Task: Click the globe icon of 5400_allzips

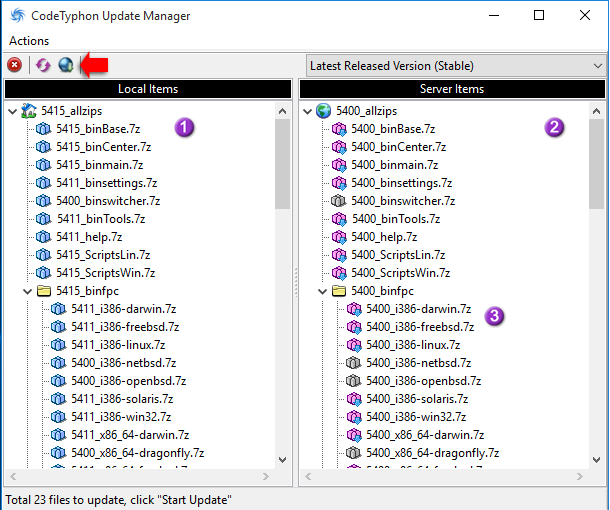Action: coord(323,111)
